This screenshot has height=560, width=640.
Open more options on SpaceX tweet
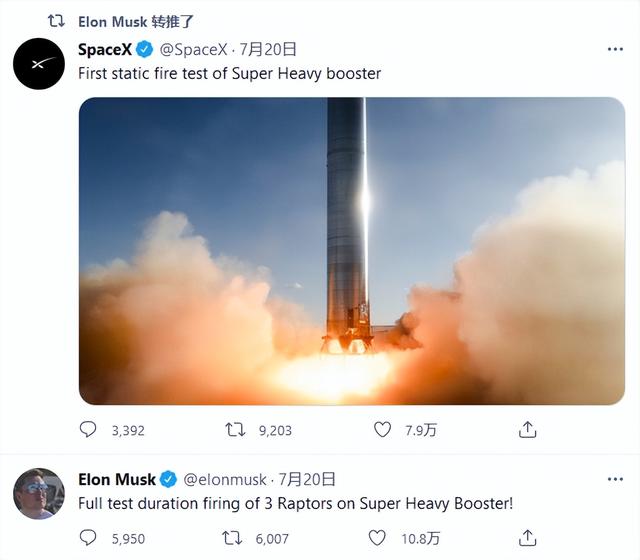pyautogui.click(x=612, y=49)
